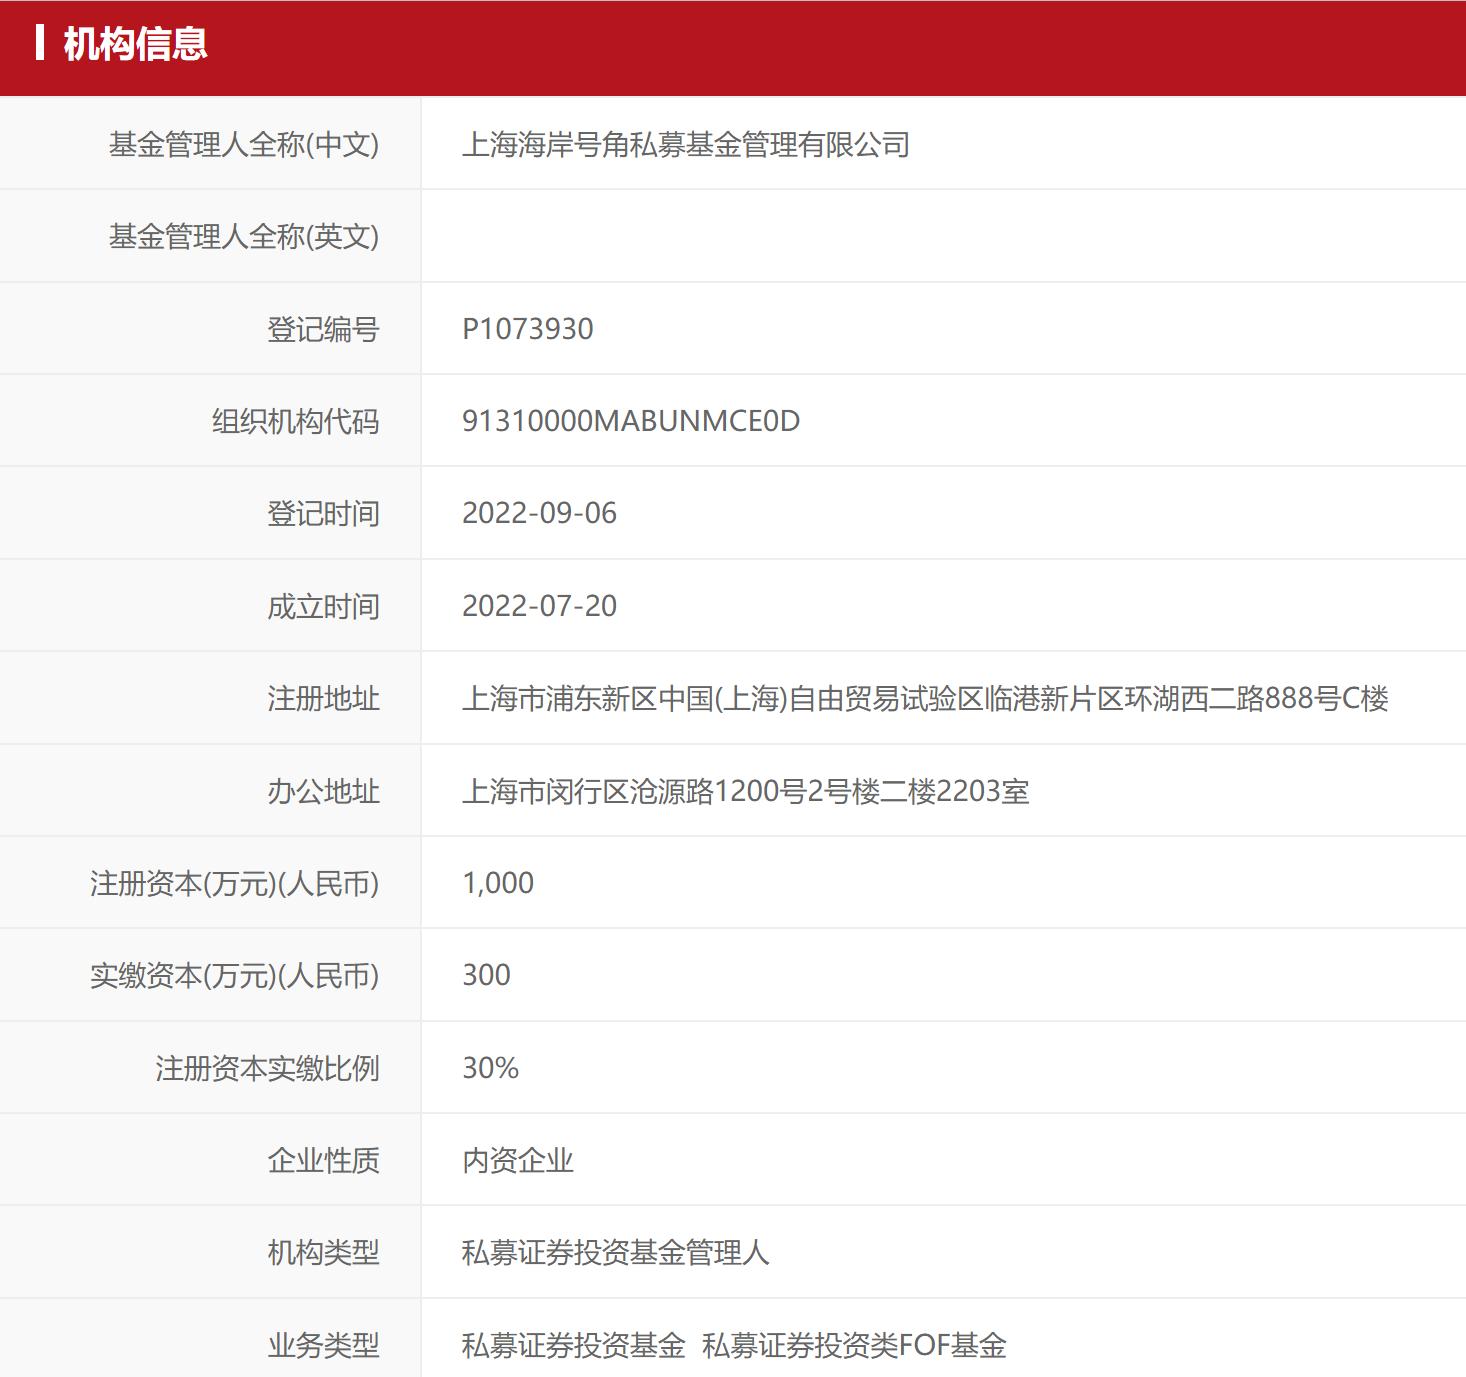This screenshot has width=1466, height=1377.
Task: Click the 成立时间 label
Action: (323, 606)
